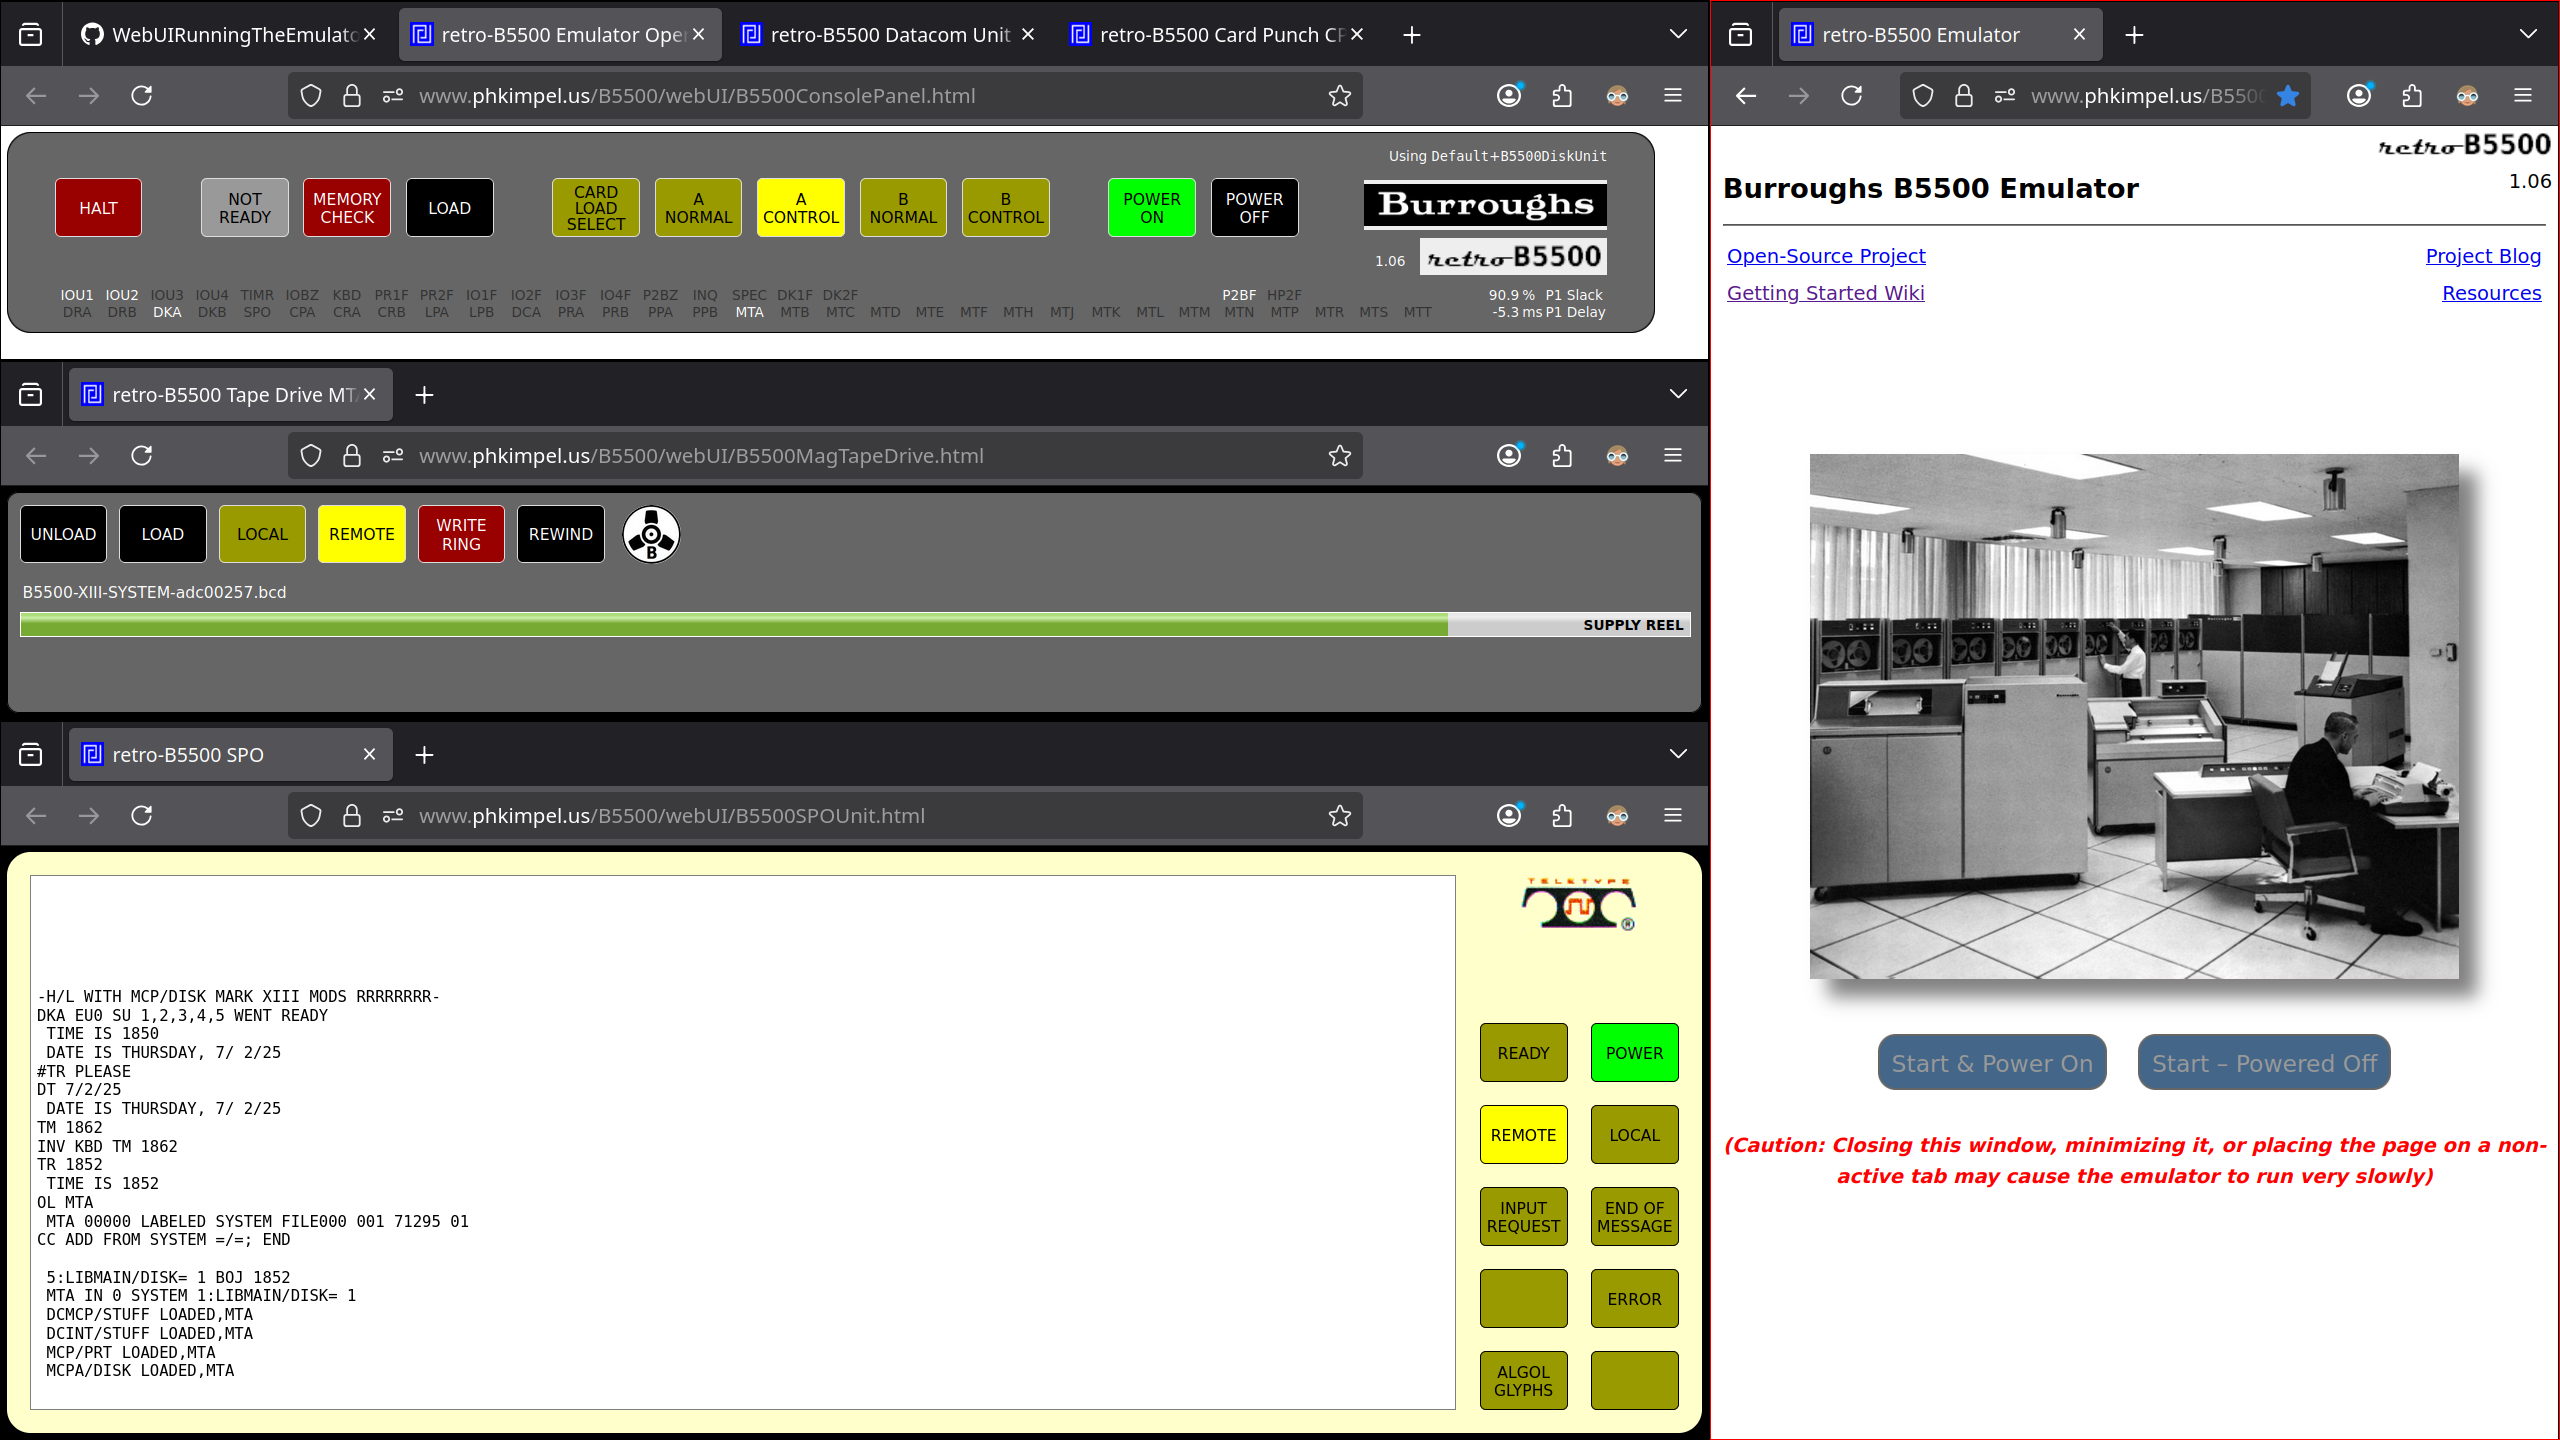Toggle REMOTE on the tape drive

pos(362,534)
